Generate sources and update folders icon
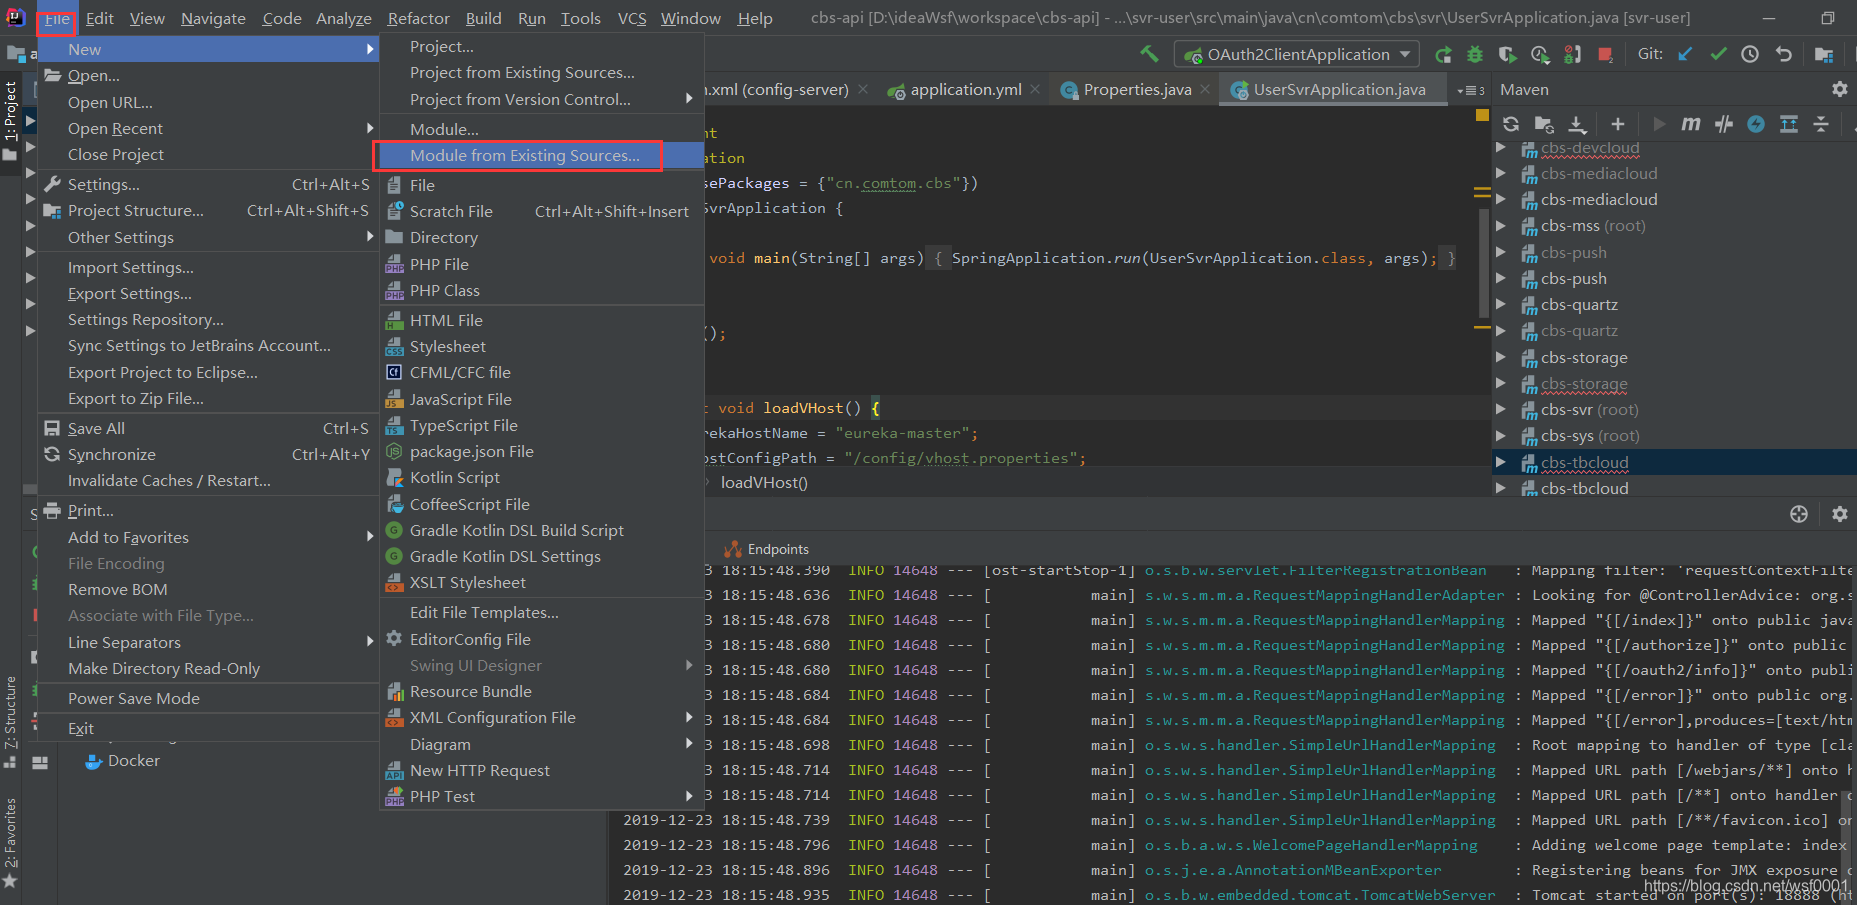The height and width of the screenshot is (905, 1857). (x=1544, y=124)
